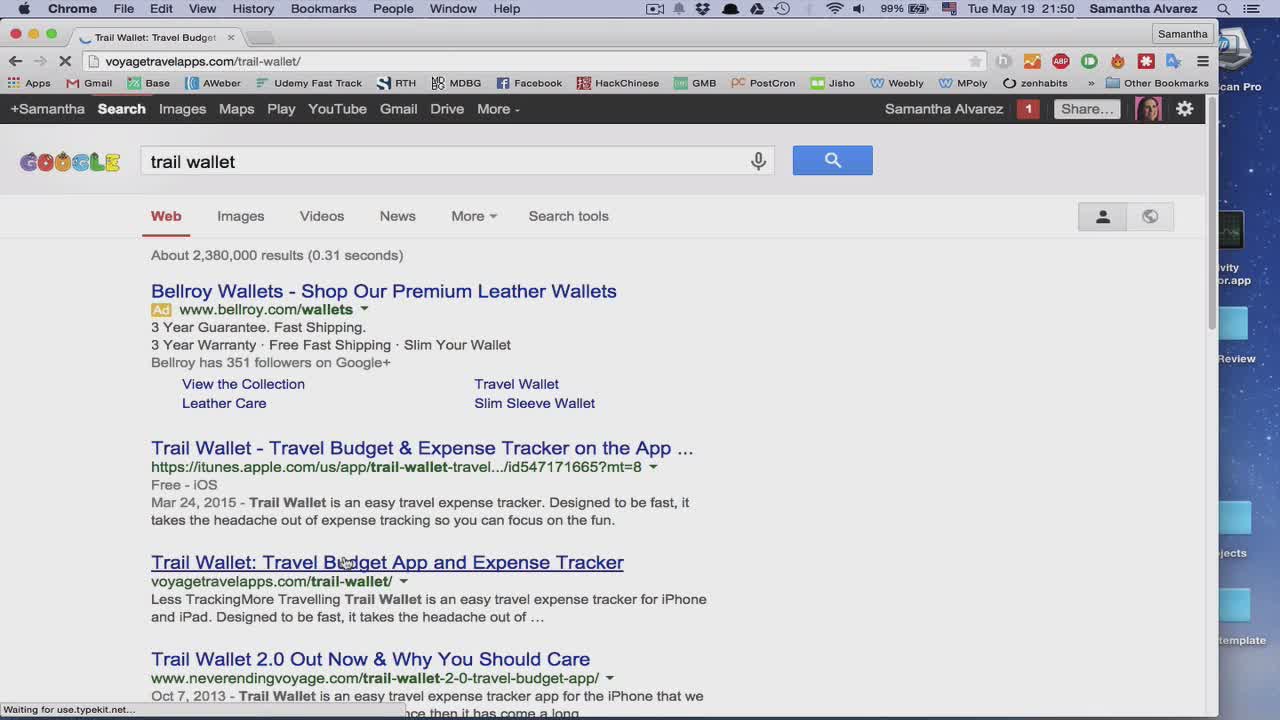Open the Apple menu
Viewport: 1280px width, 720px height.
[23, 9]
